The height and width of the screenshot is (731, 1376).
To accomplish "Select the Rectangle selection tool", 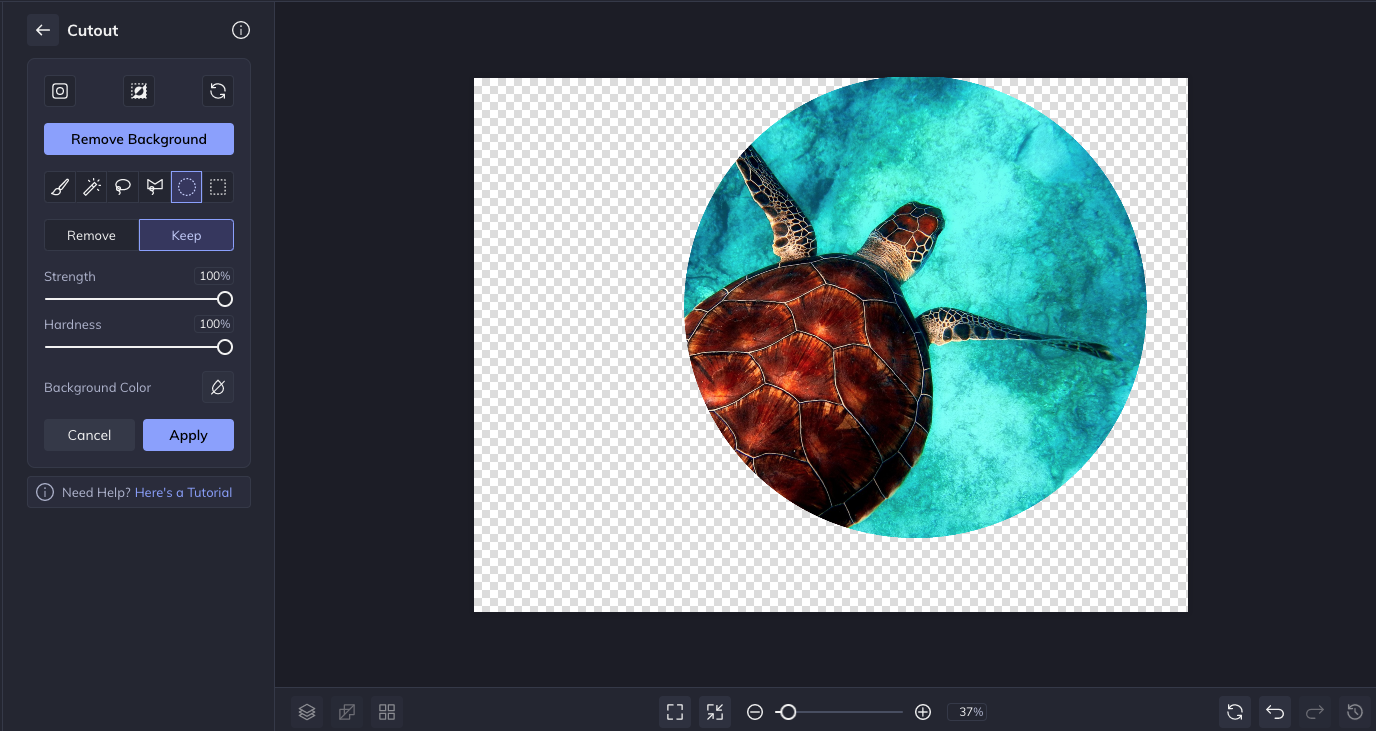I will point(218,187).
